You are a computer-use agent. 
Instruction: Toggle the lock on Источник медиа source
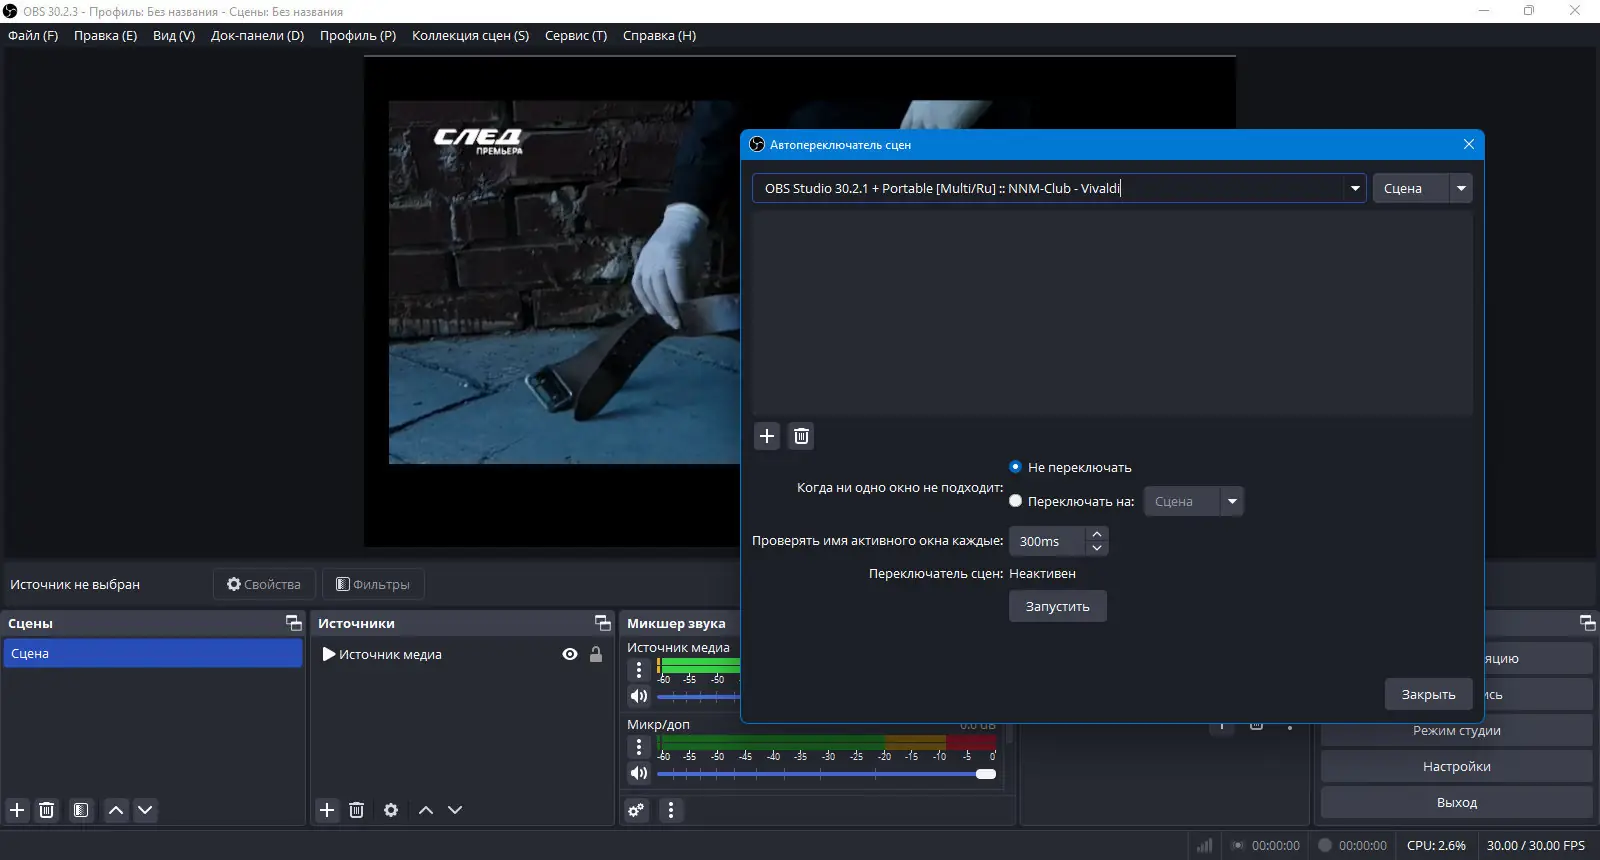pyautogui.click(x=596, y=654)
